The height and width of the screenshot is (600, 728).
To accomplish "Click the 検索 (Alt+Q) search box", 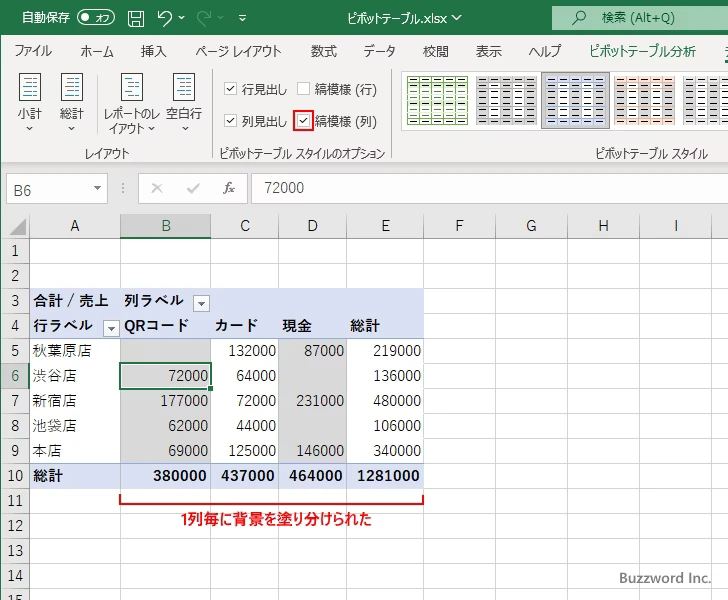I will (640, 18).
